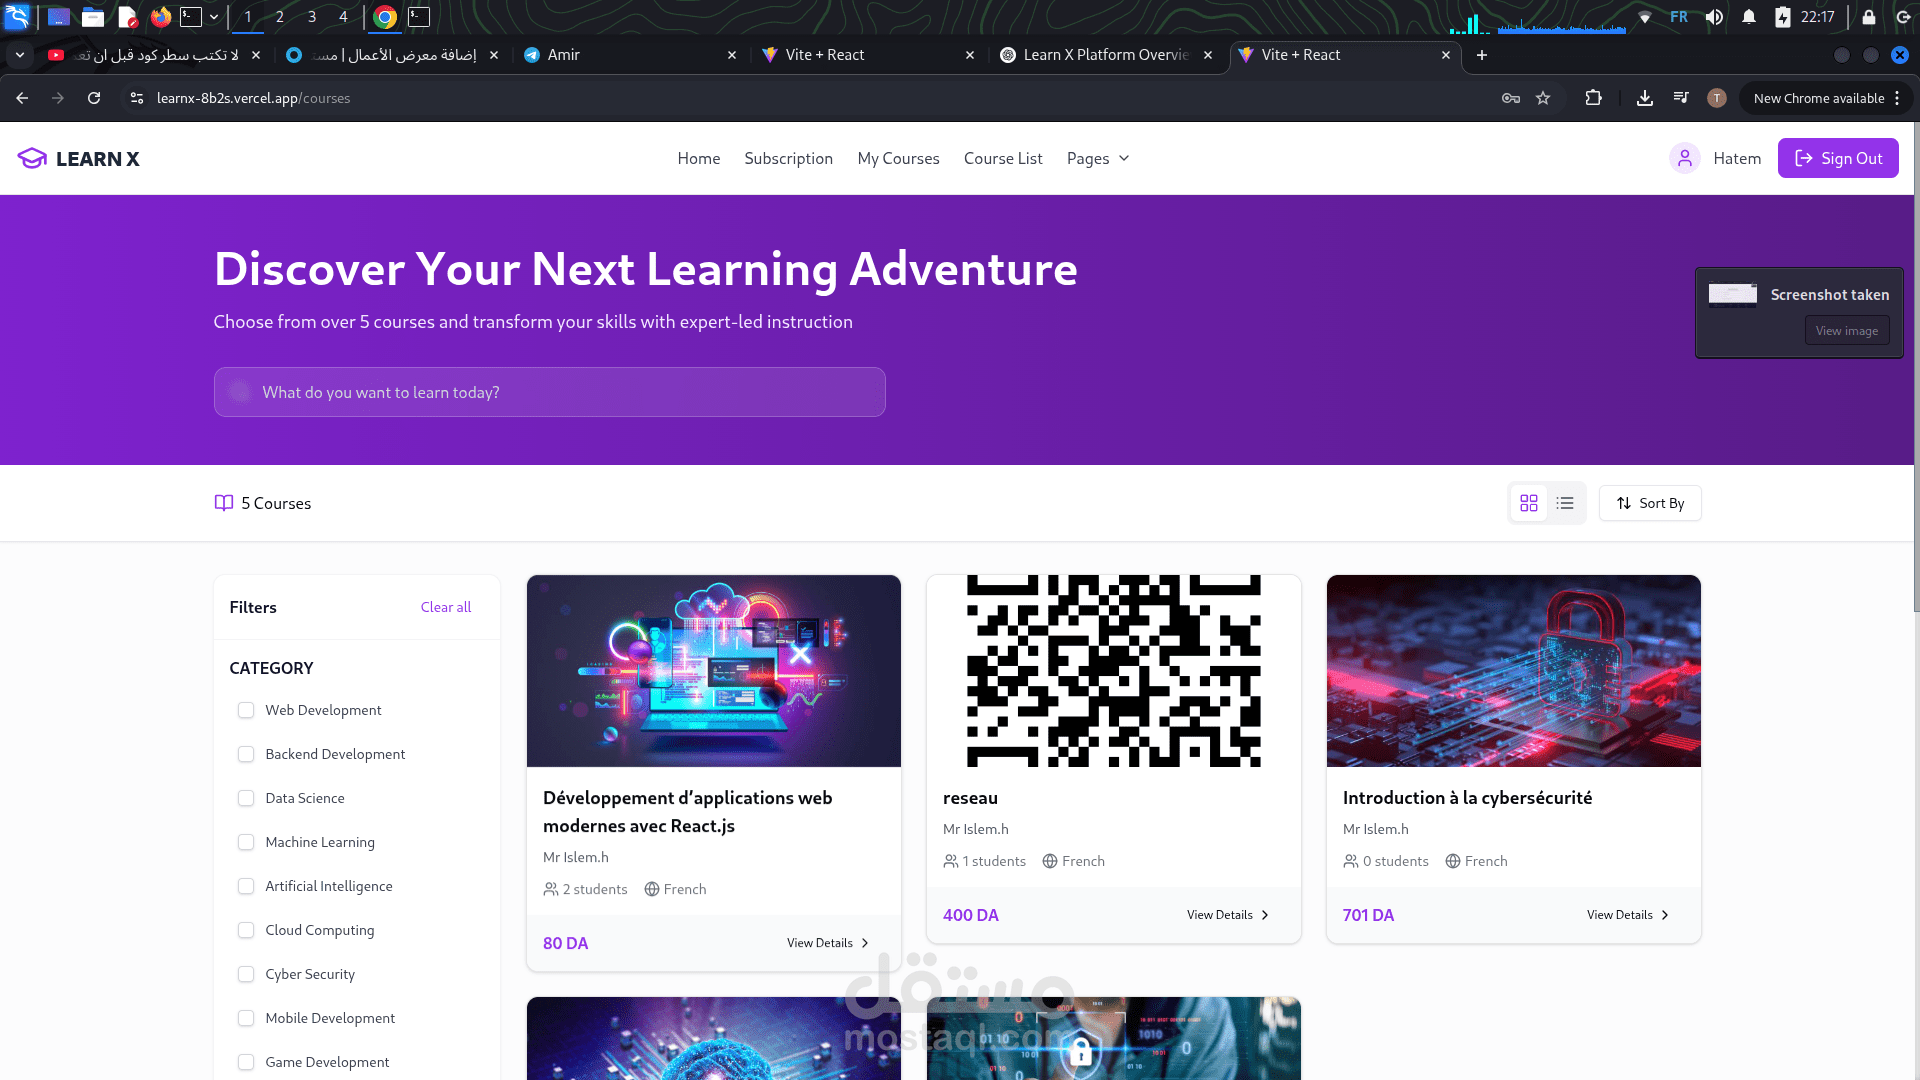Open Subscription nav item
Viewport: 1920px width, 1080px height.
tap(788, 158)
